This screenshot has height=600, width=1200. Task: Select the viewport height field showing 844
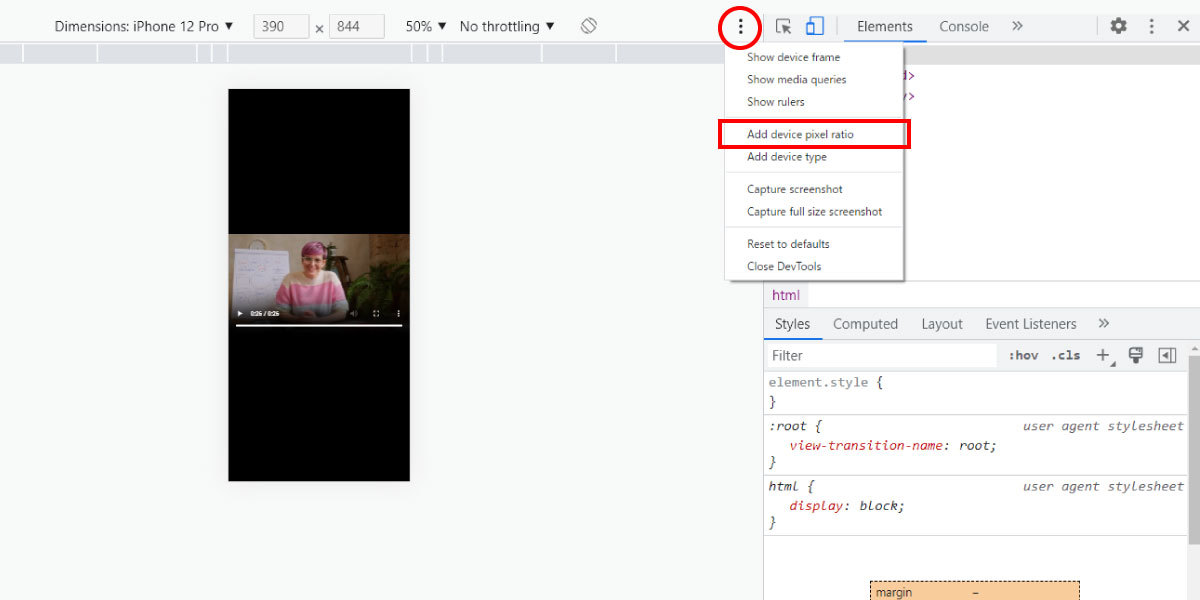pos(357,27)
